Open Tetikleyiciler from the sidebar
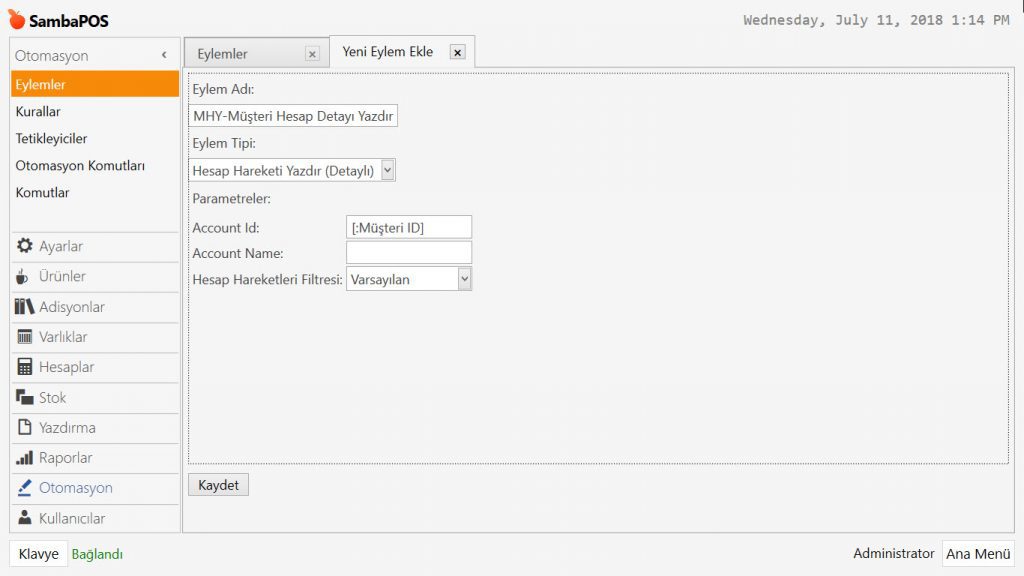This screenshot has height=576, width=1024. pos(51,139)
